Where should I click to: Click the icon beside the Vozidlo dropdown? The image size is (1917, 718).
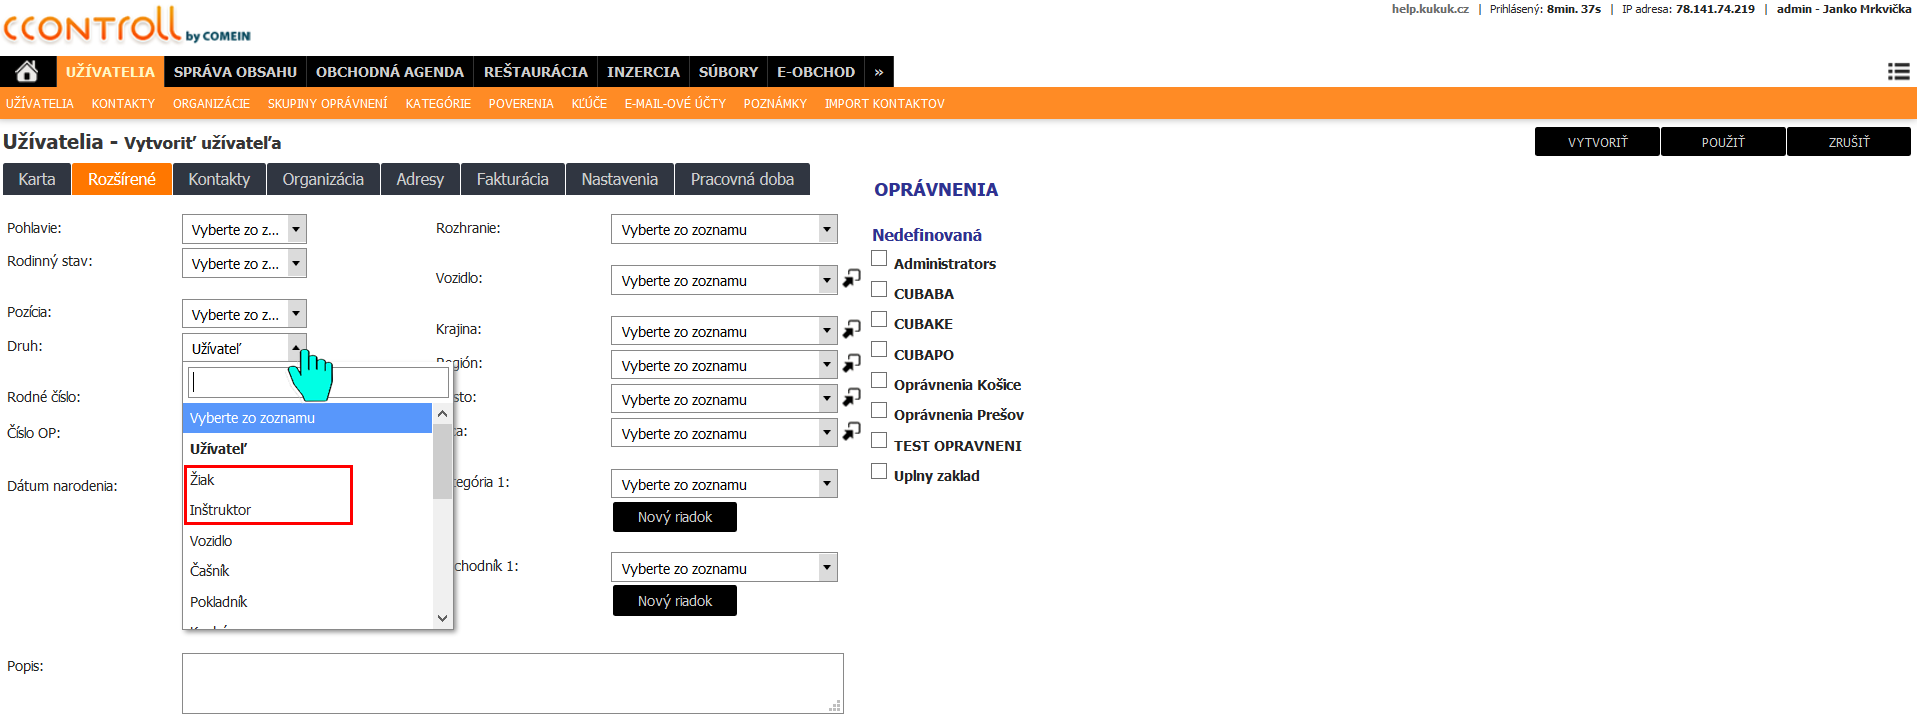pyautogui.click(x=851, y=279)
